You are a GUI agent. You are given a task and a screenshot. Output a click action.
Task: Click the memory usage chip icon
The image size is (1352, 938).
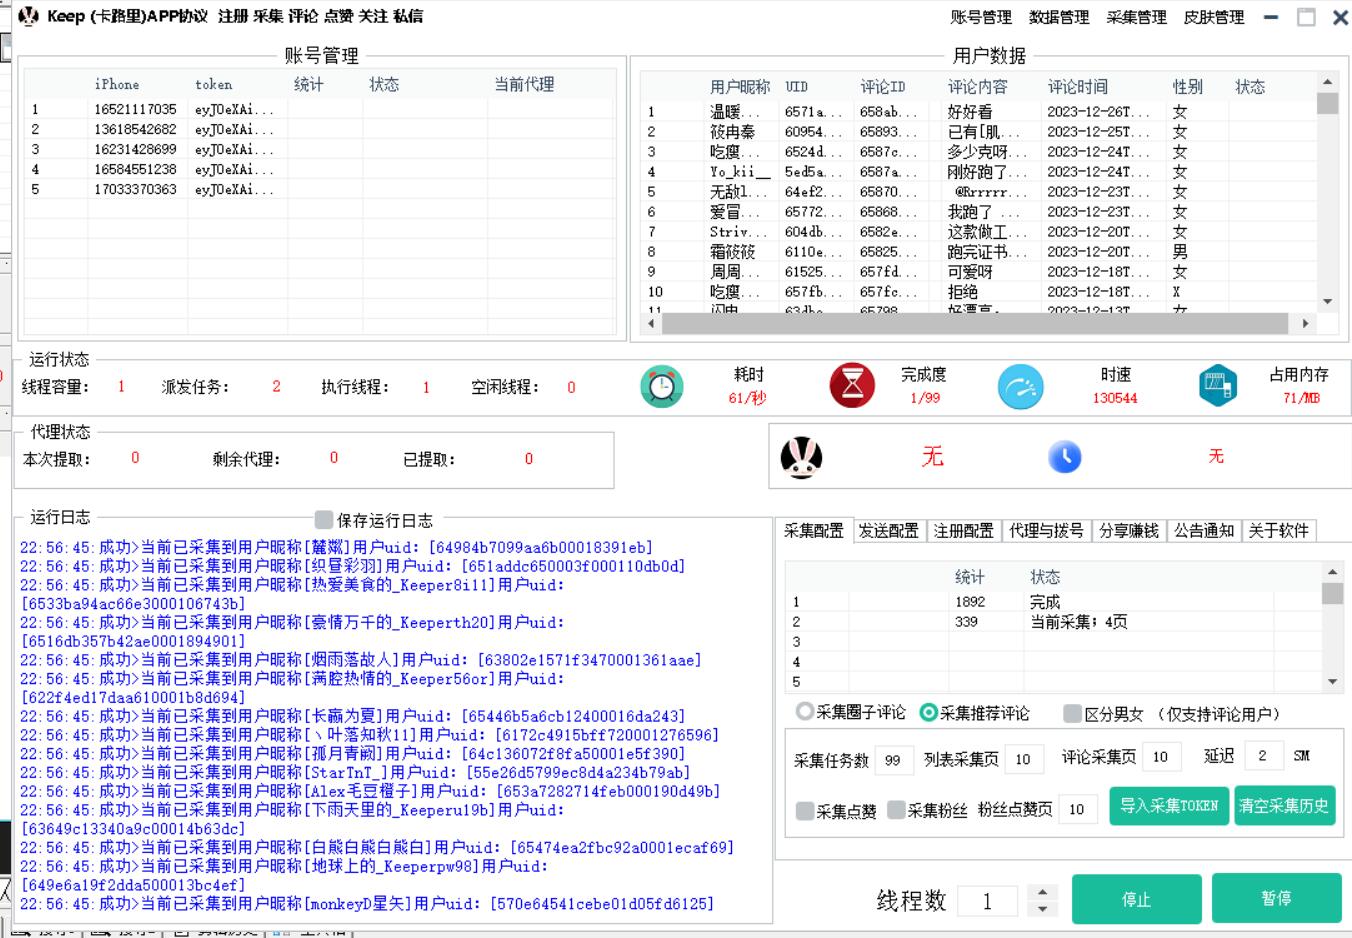point(1217,386)
